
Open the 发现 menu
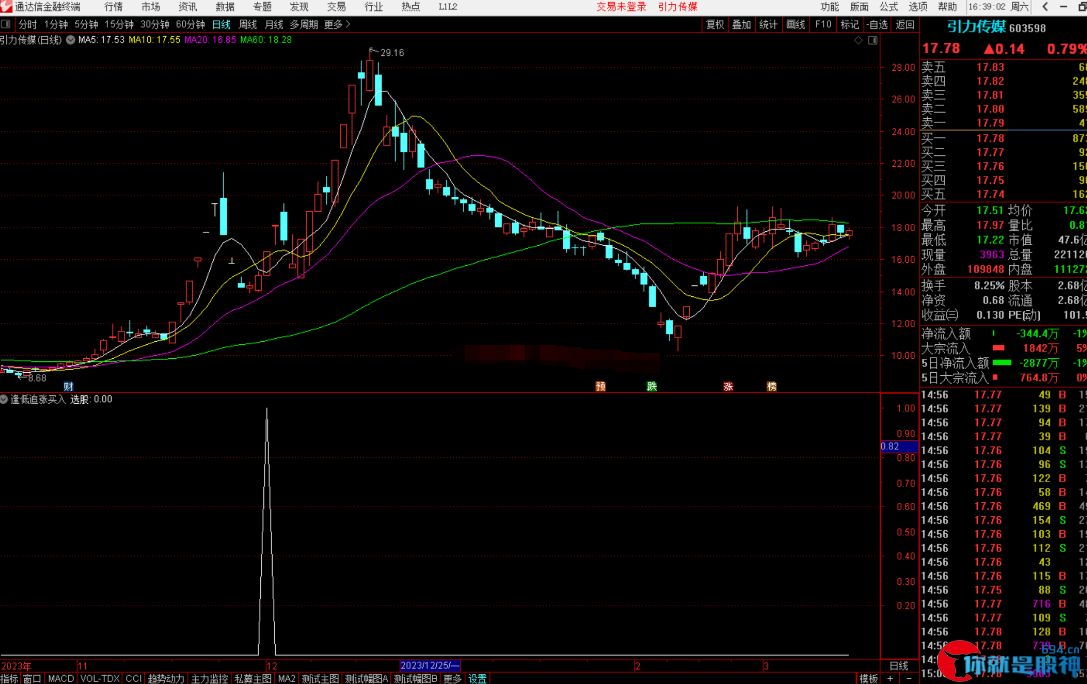[299, 6]
